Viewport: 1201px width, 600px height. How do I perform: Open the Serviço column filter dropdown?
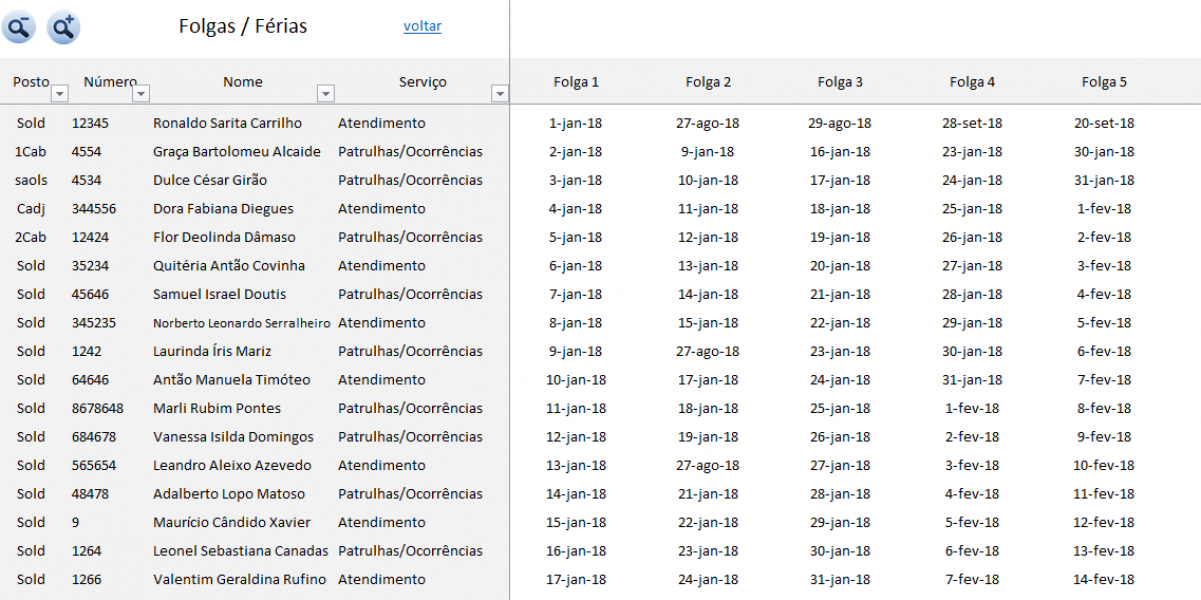click(x=500, y=93)
